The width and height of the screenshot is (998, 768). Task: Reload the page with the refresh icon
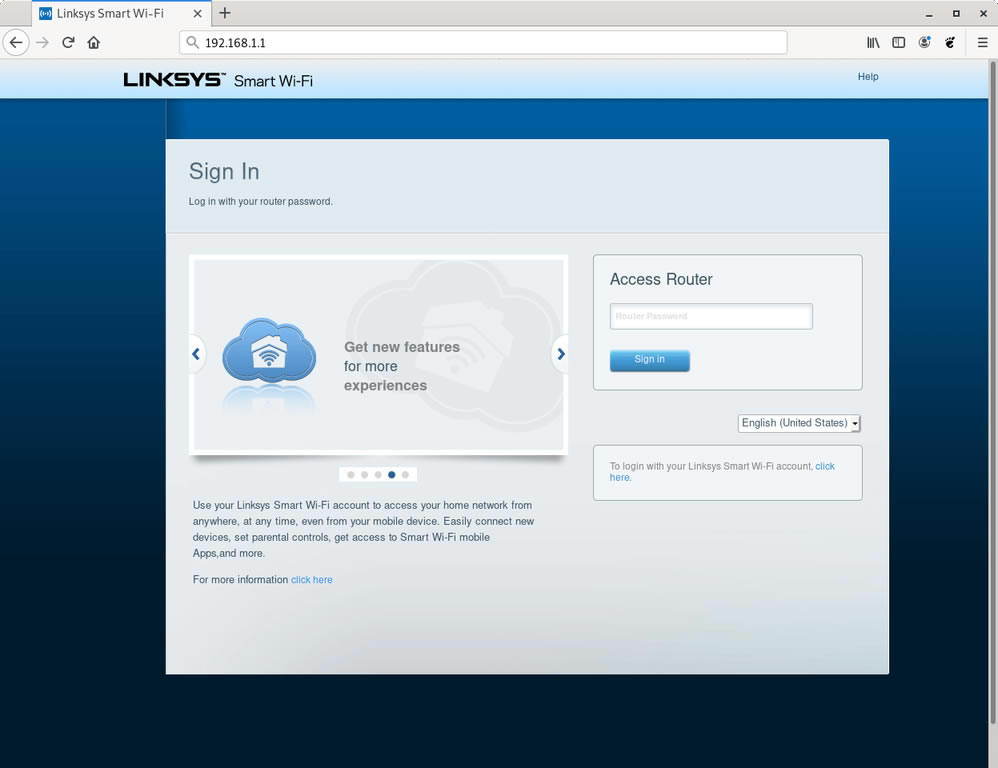[x=67, y=43]
